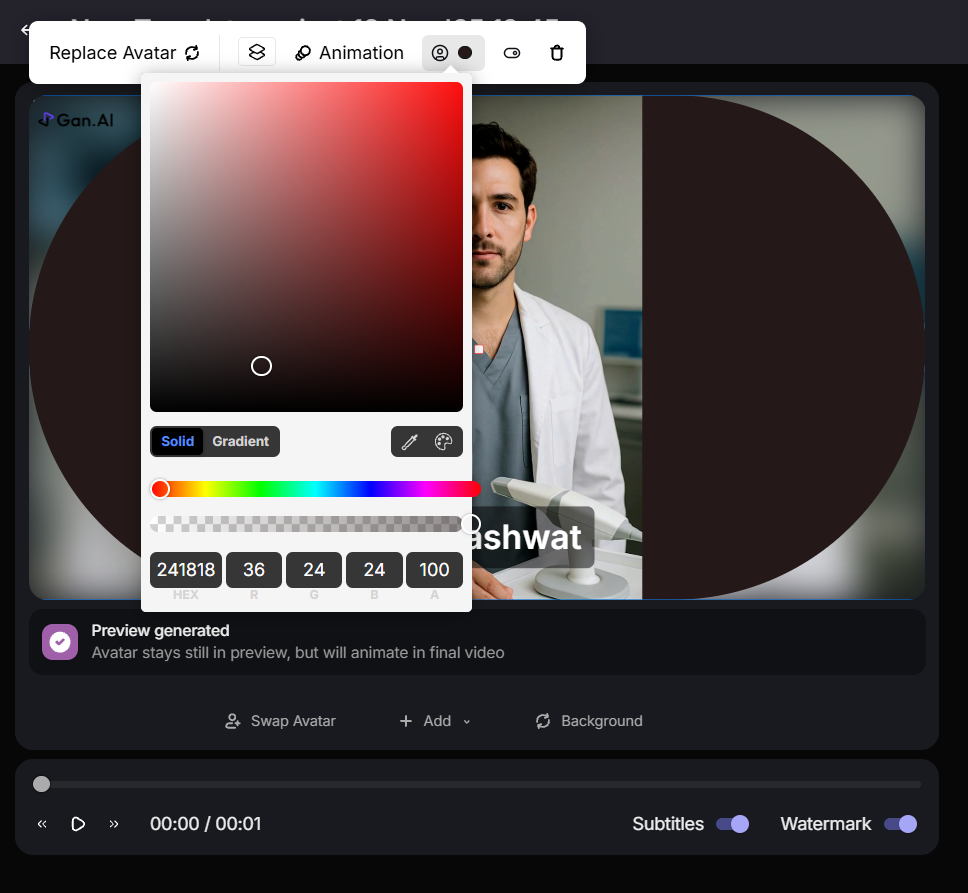Viewport: 968px width, 893px height.
Task: Open the avatar background color dropdown
Action: [453, 53]
